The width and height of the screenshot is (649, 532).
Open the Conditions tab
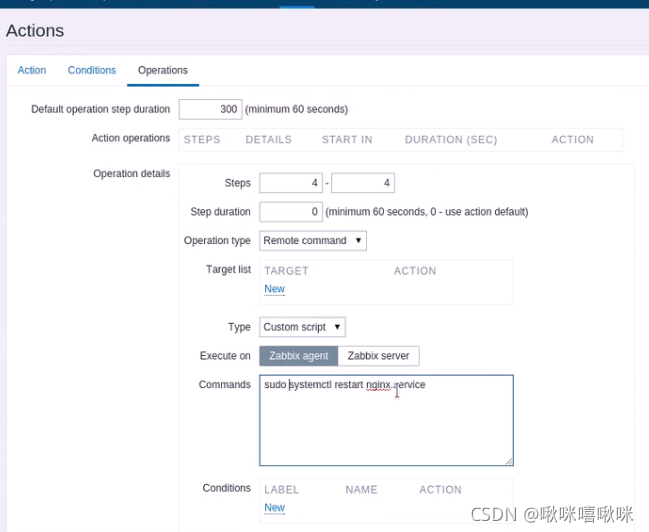coord(92,70)
